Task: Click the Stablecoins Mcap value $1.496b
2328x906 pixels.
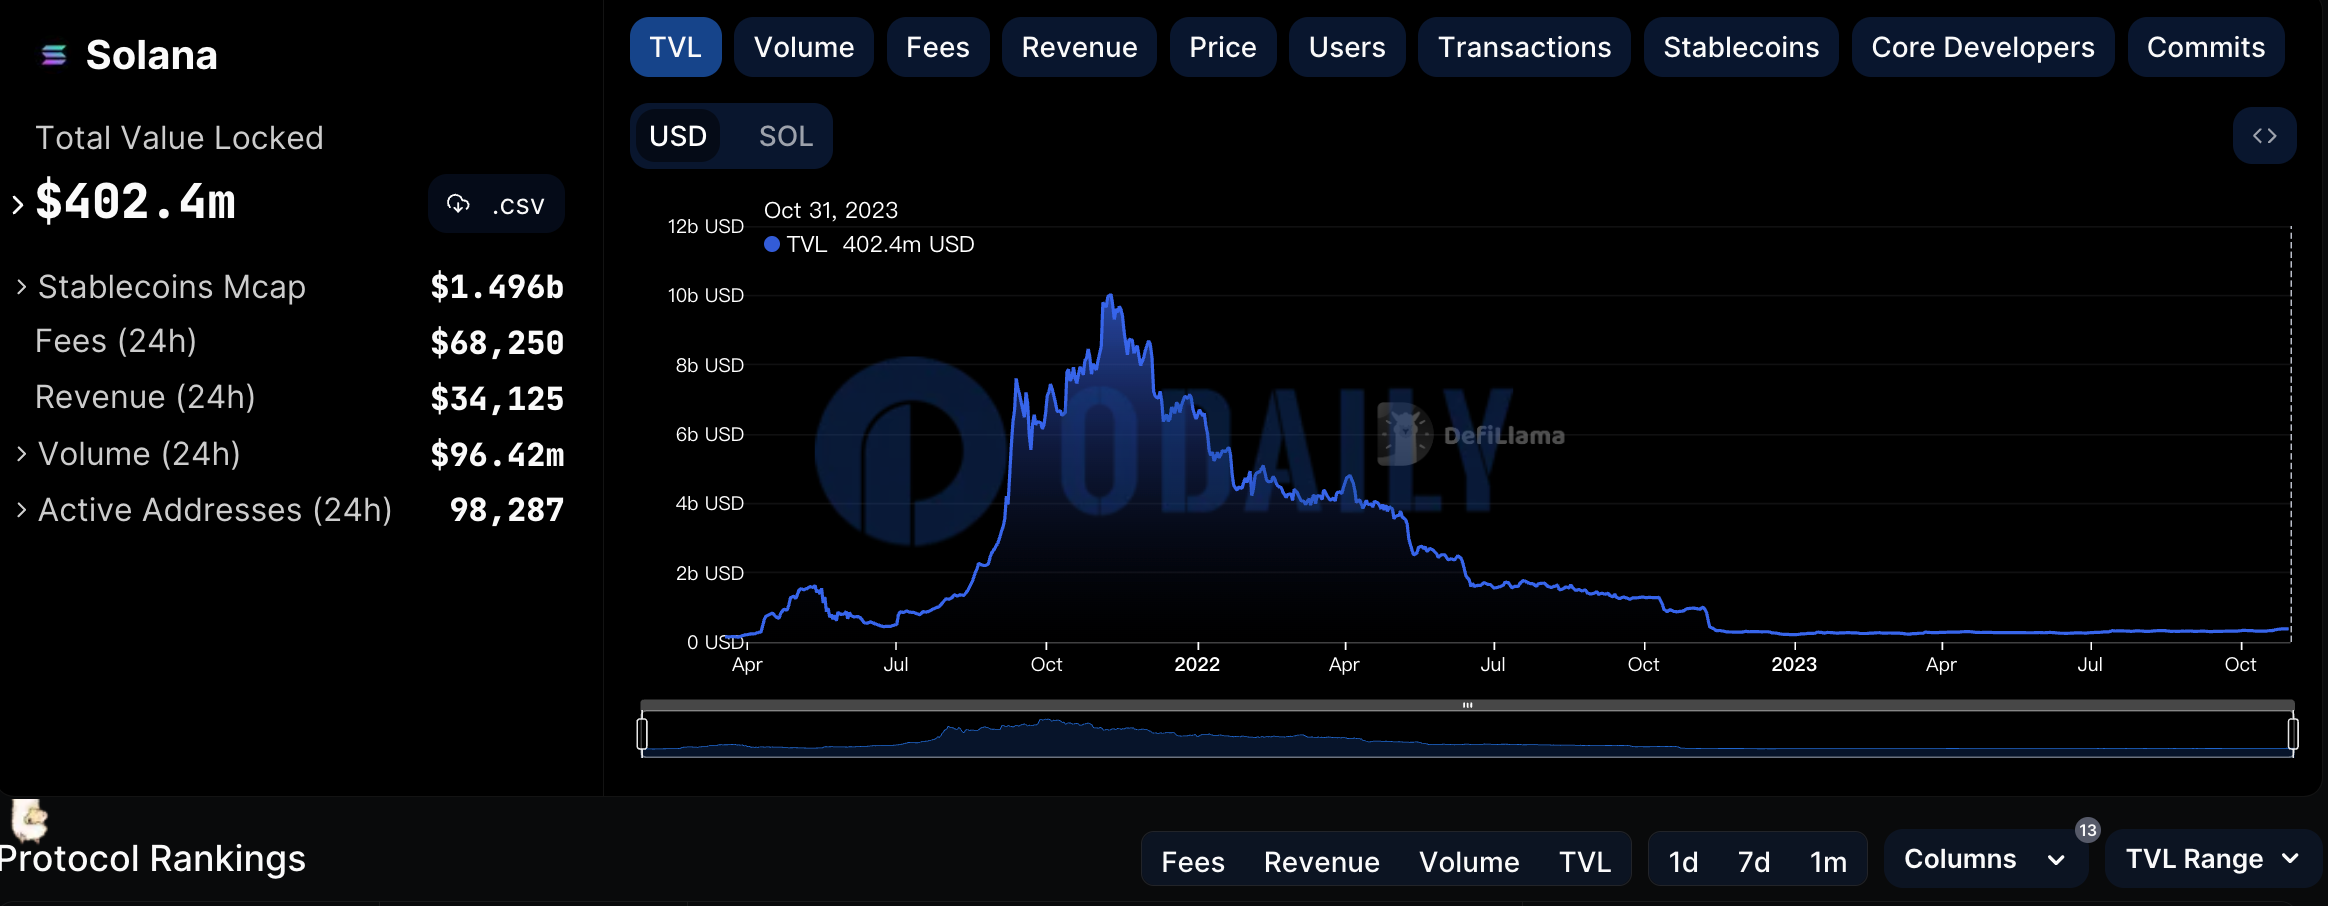Action: [x=497, y=287]
